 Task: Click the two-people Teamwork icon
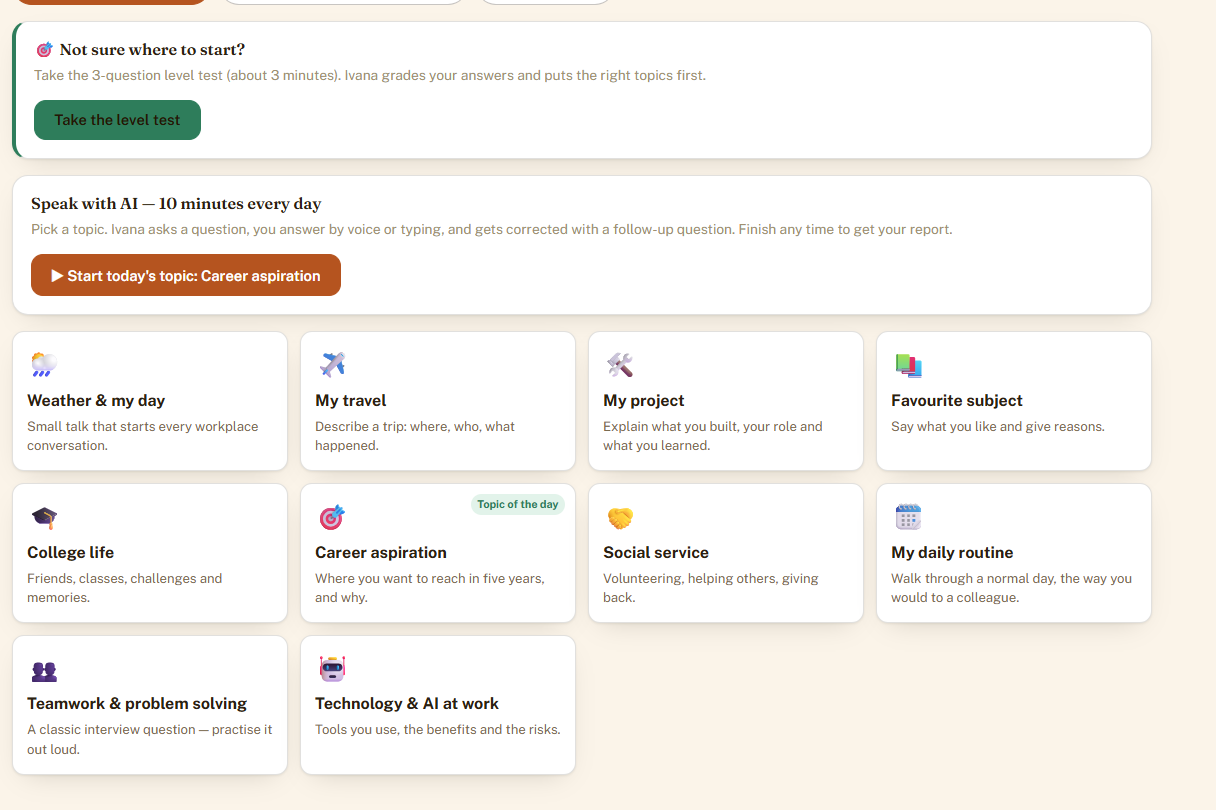pyautogui.click(x=43, y=671)
